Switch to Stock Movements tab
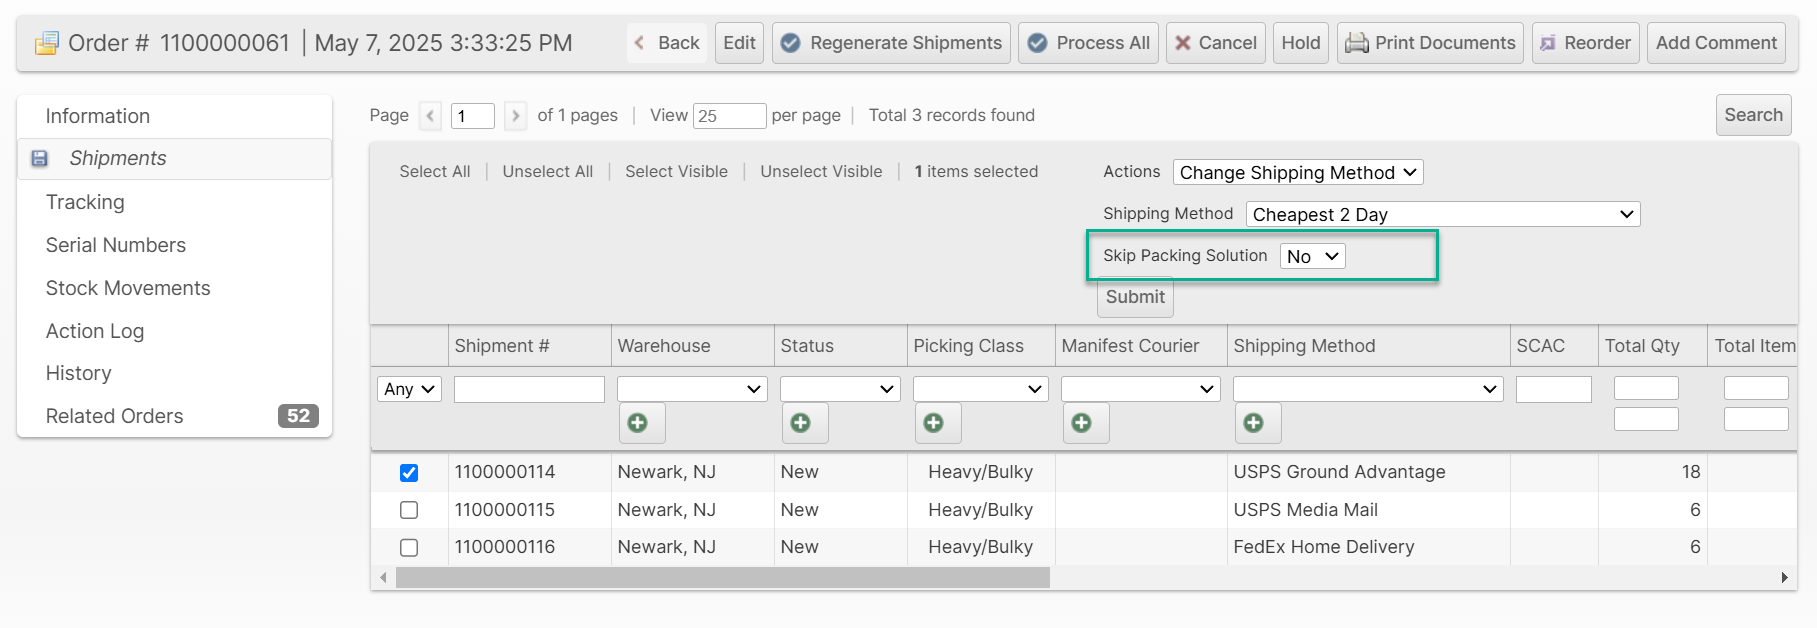Screen dimensions: 1817x628 (128, 288)
